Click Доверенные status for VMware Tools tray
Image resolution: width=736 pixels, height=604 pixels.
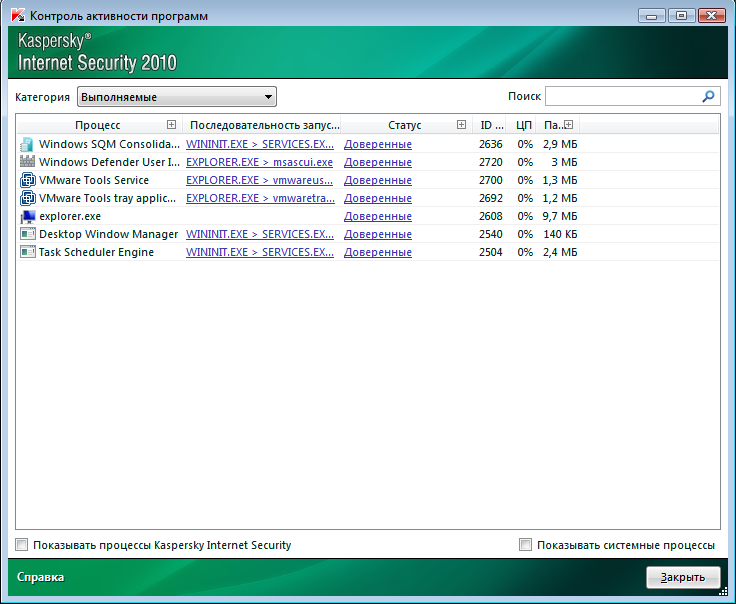378,198
